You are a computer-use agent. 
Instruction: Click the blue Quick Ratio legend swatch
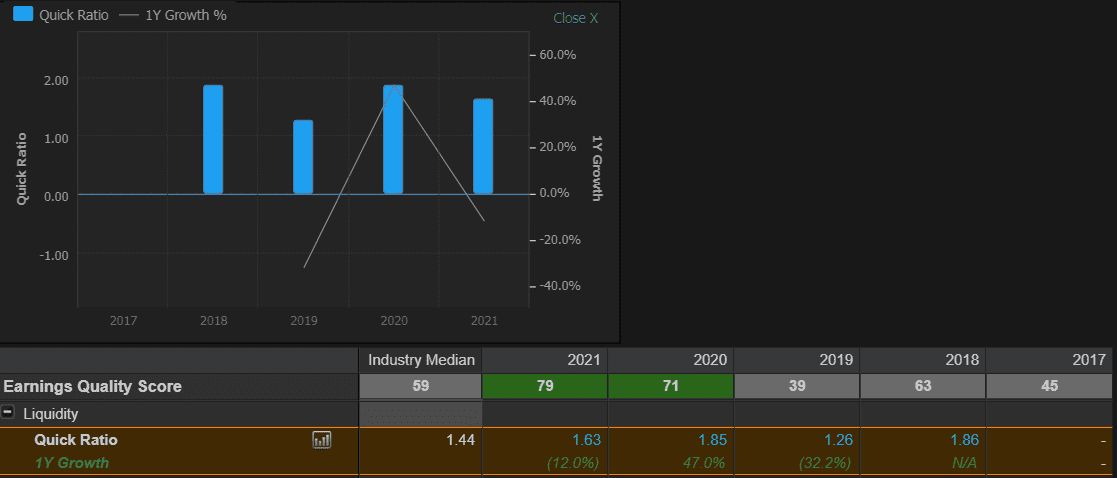click(23, 15)
